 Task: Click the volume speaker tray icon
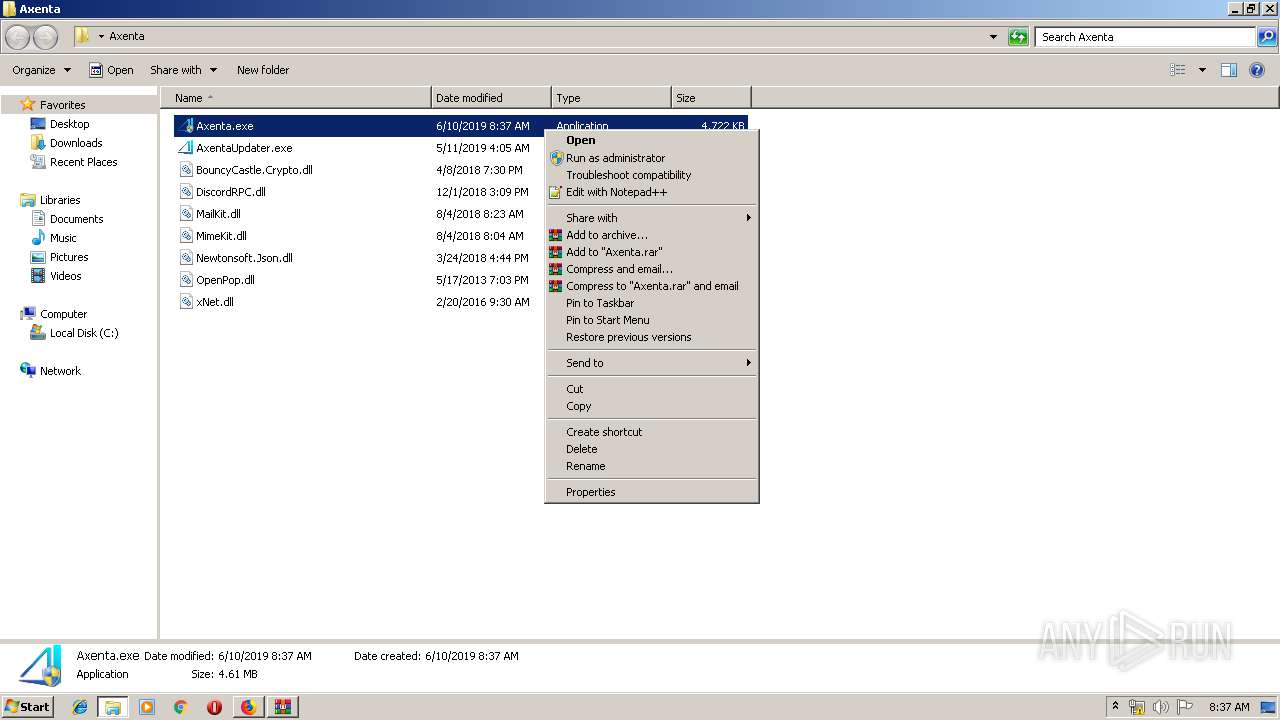coord(1160,707)
